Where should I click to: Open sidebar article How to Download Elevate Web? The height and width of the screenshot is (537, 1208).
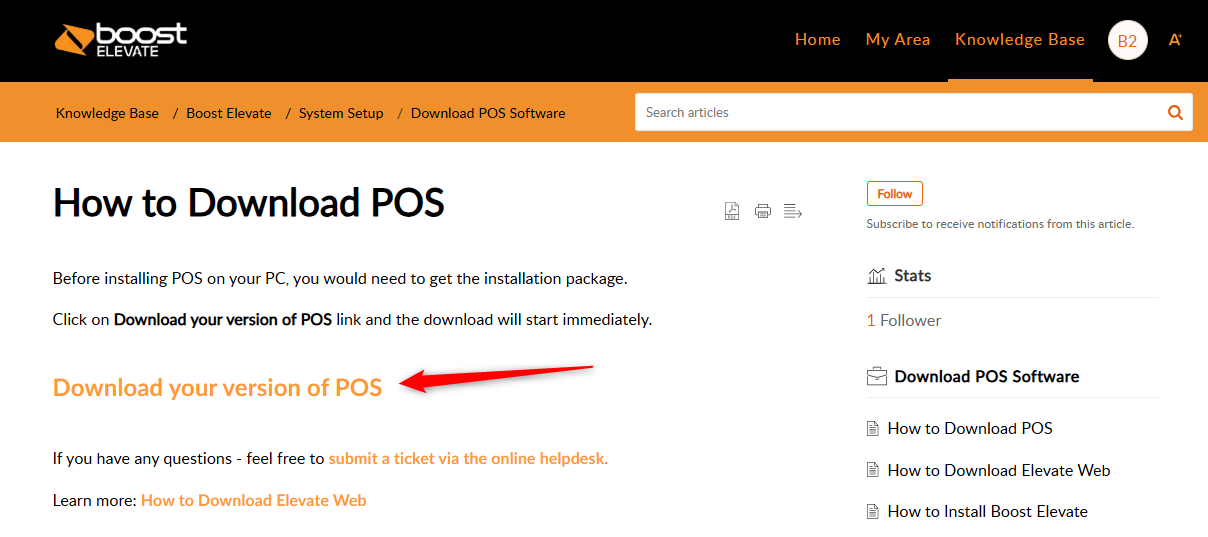coord(999,470)
